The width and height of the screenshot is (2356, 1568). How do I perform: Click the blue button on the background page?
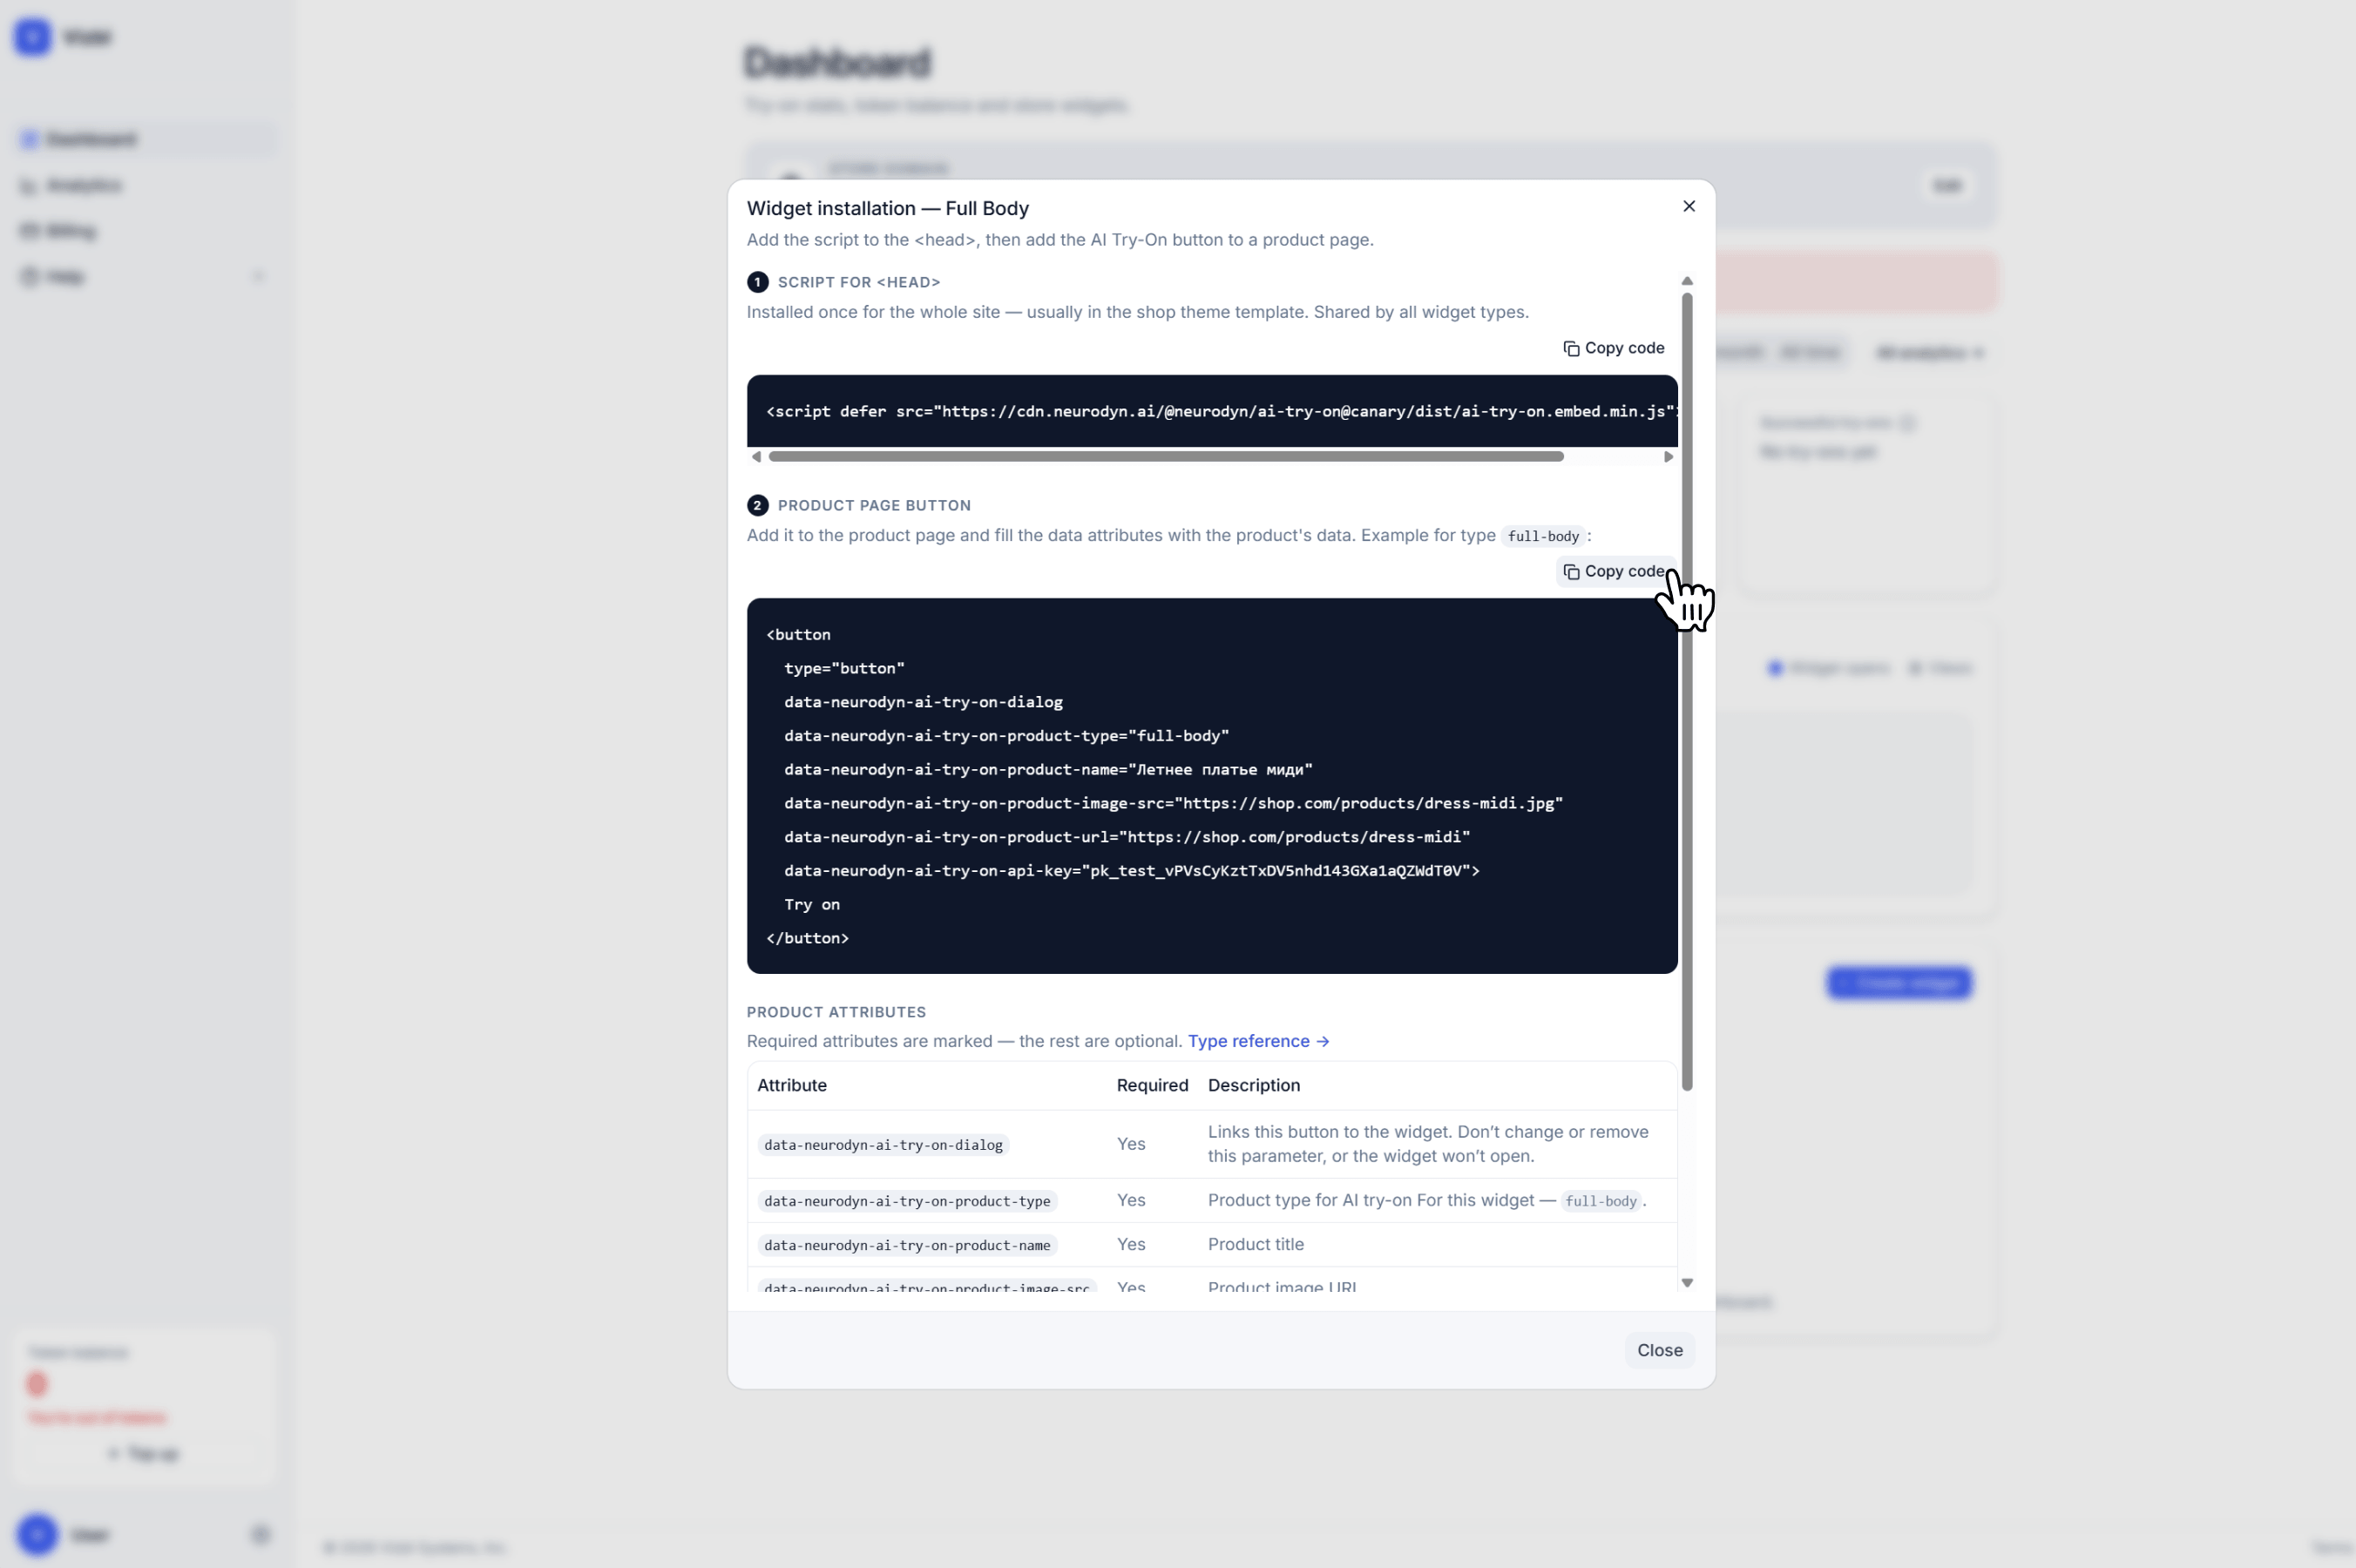1899,983
